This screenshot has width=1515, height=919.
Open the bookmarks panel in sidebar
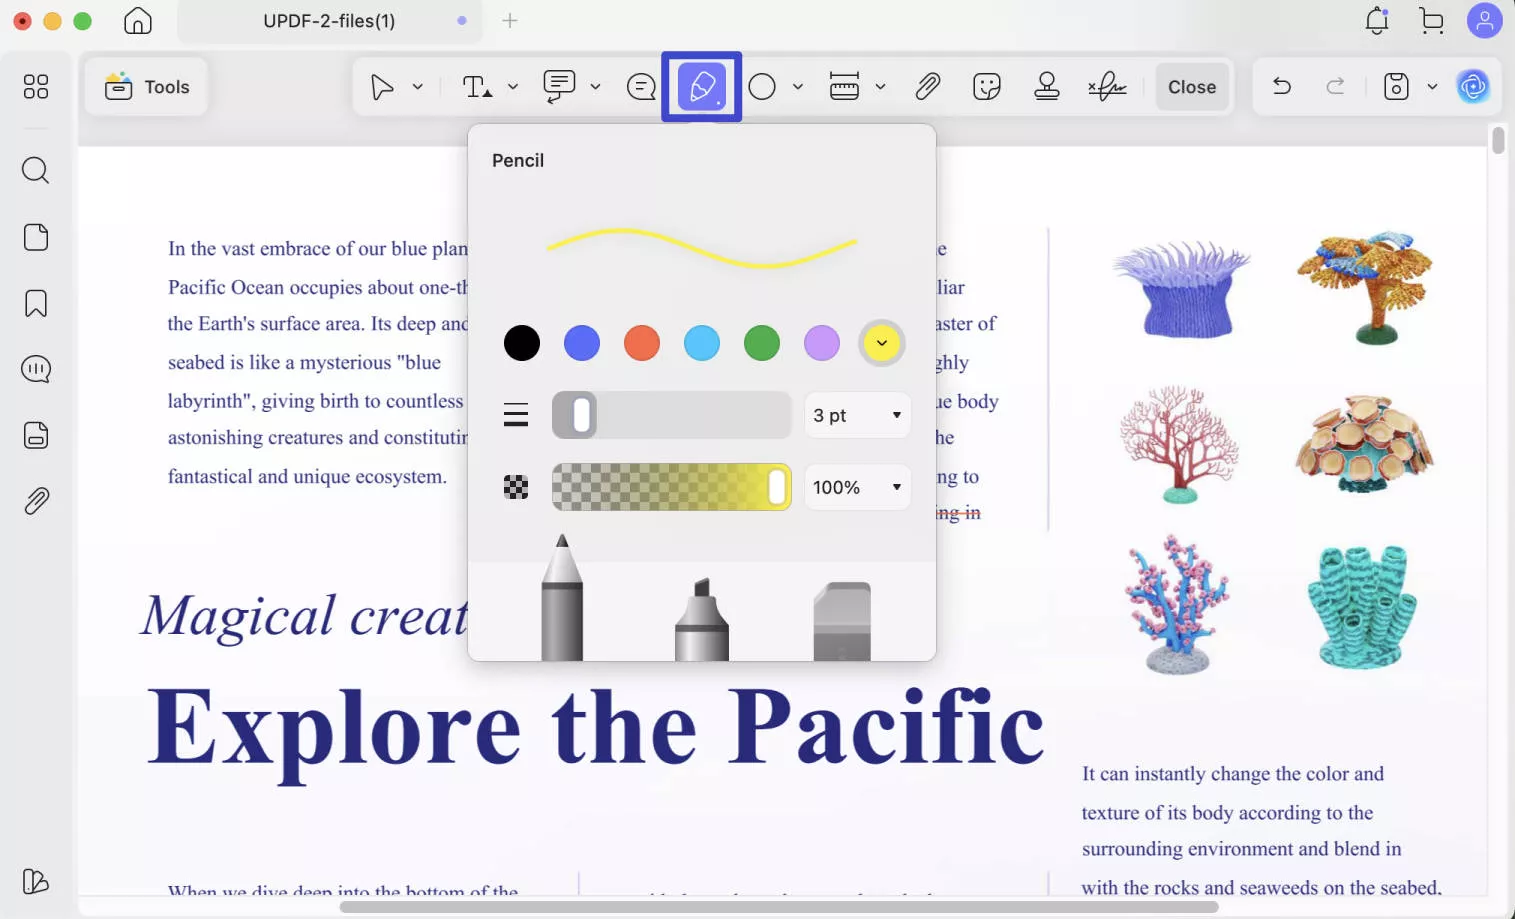36,303
